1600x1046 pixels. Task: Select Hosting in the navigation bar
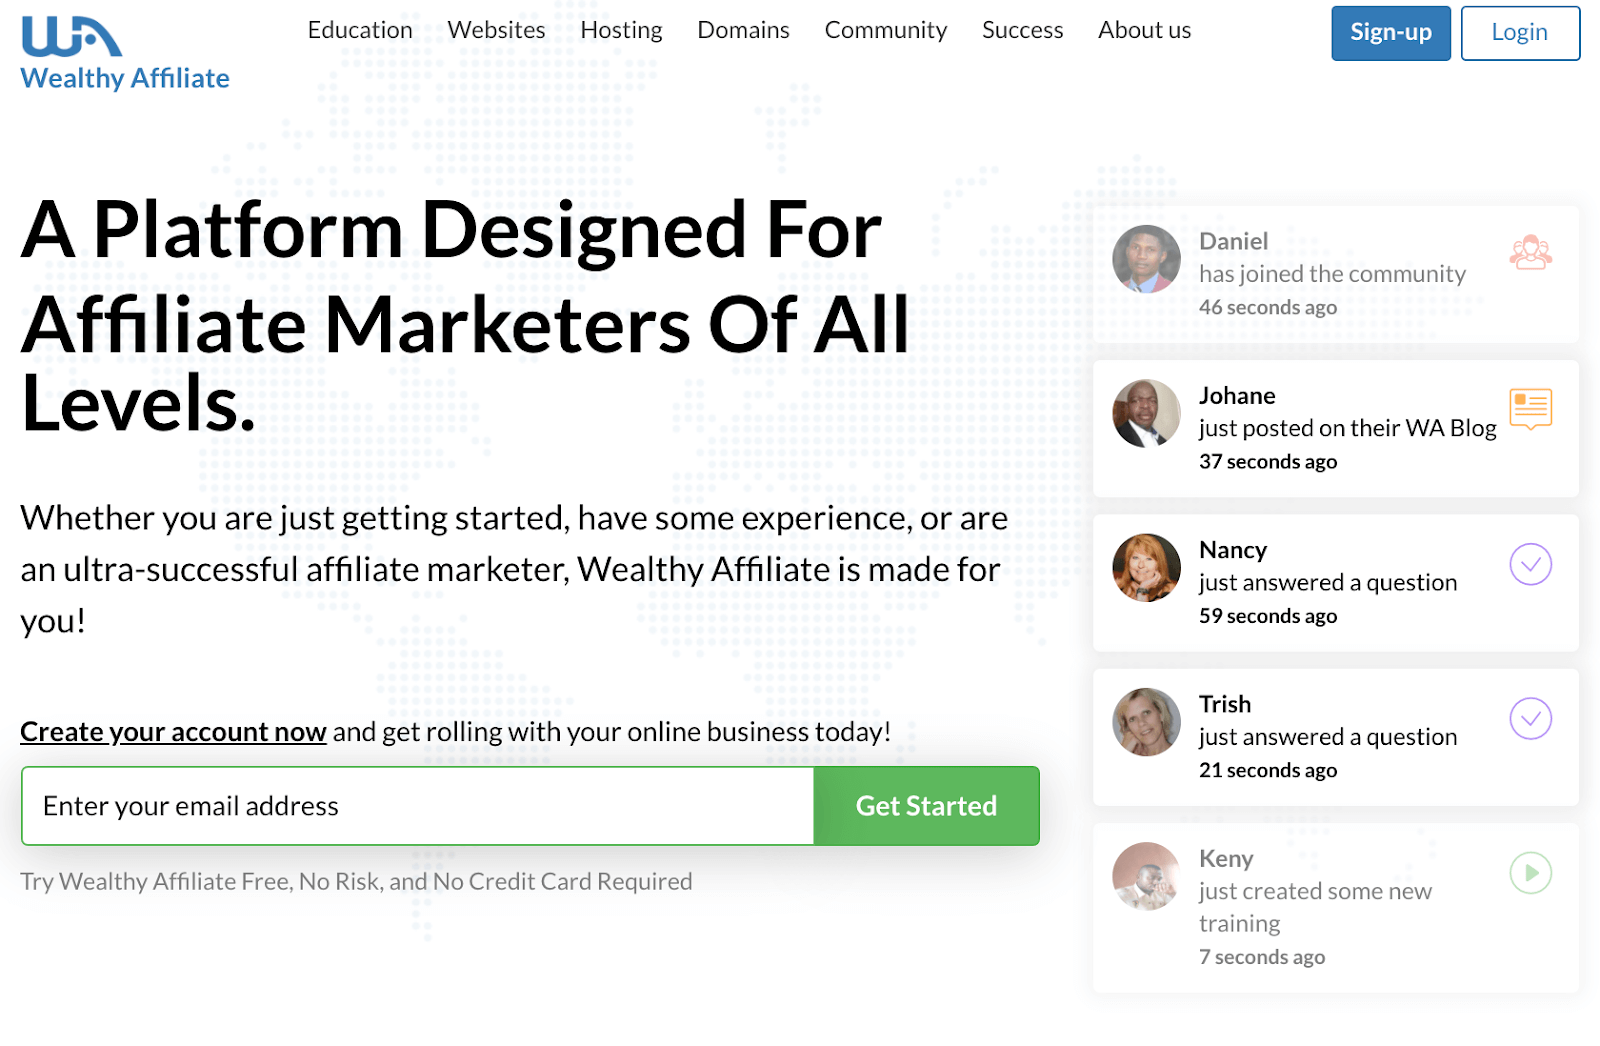(x=621, y=30)
